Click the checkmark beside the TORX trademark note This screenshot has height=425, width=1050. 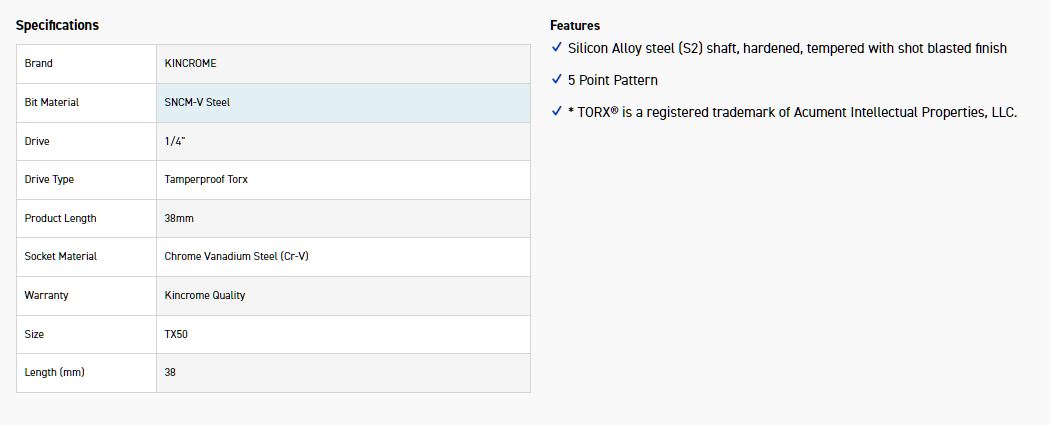(557, 112)
